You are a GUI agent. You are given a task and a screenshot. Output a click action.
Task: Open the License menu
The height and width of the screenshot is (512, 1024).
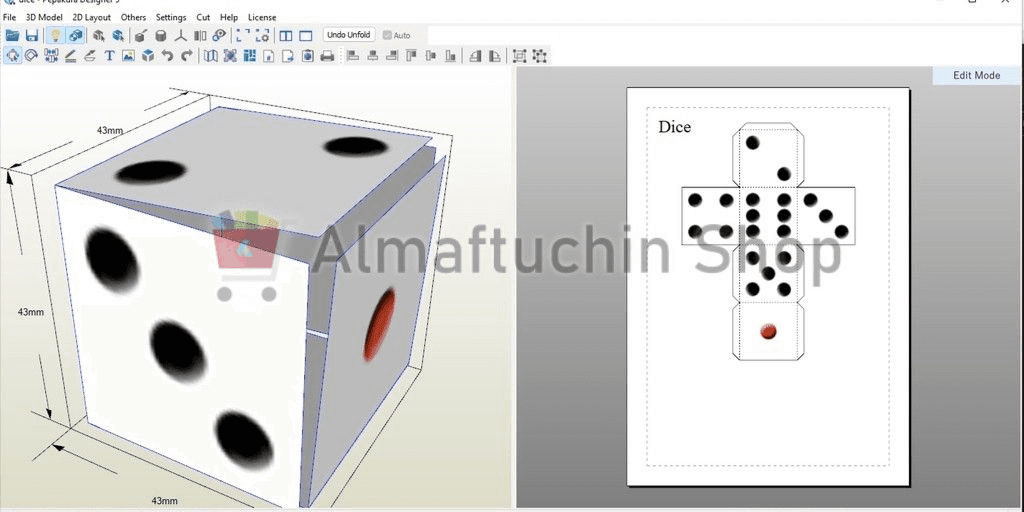tap(262, 17)
